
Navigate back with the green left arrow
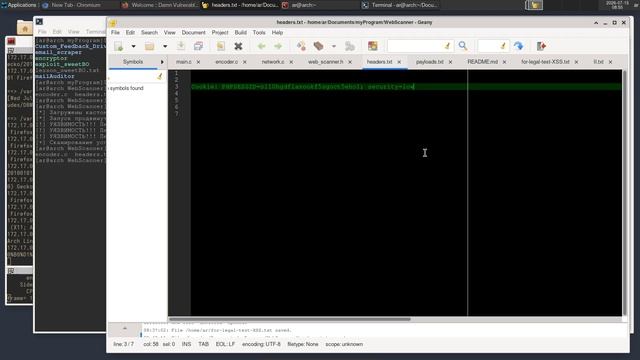(x=262, y=46)
